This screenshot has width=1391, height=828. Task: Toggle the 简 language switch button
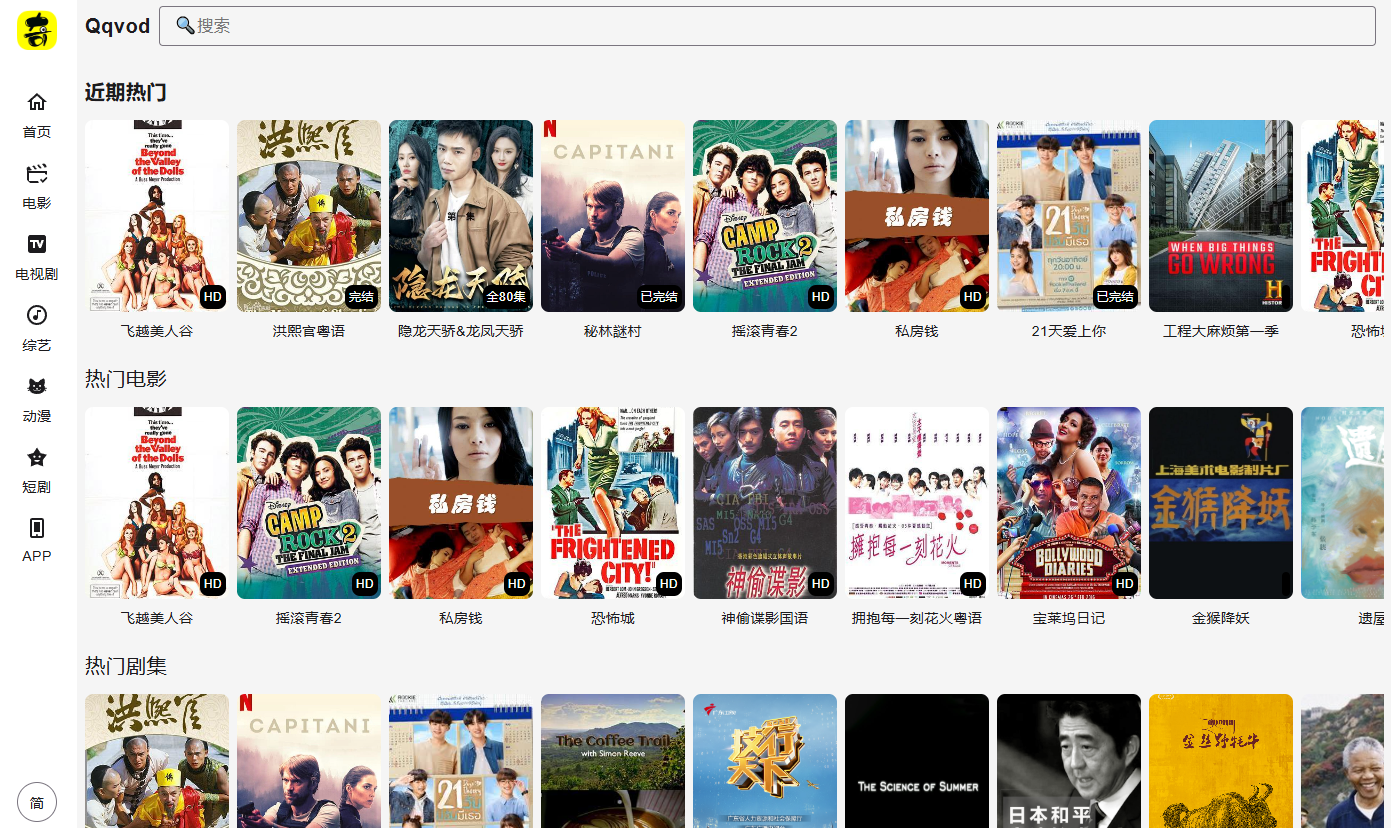coord(37,802)
